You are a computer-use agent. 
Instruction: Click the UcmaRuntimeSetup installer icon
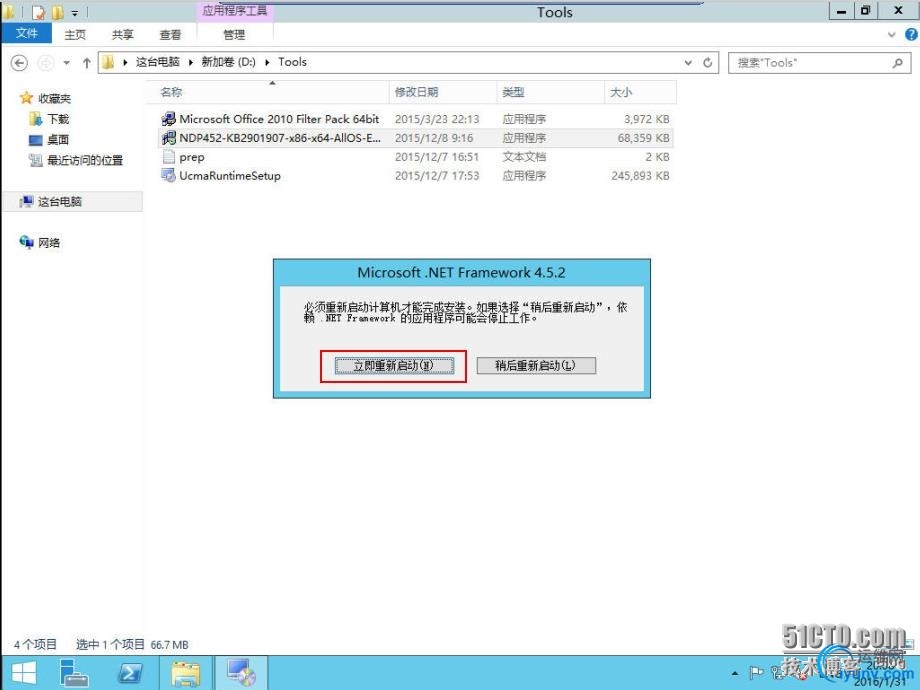click(x=168, y=175)
